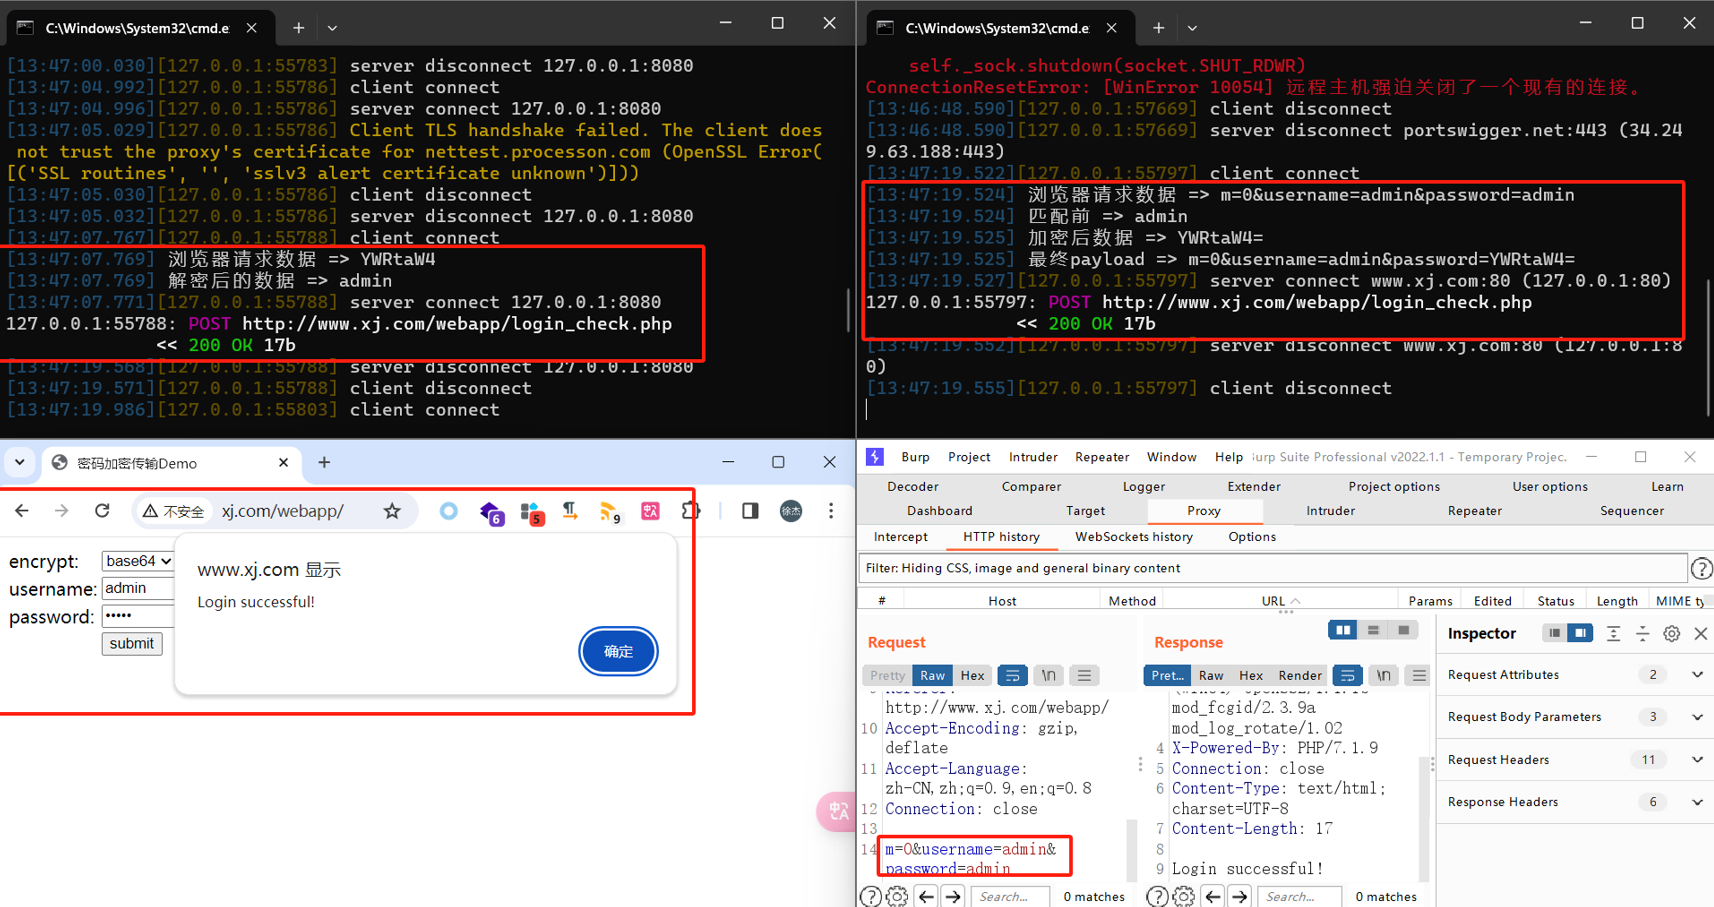Go back in the Chrome browser
This screenshot has height=907, width=1714.
(22, 511)
